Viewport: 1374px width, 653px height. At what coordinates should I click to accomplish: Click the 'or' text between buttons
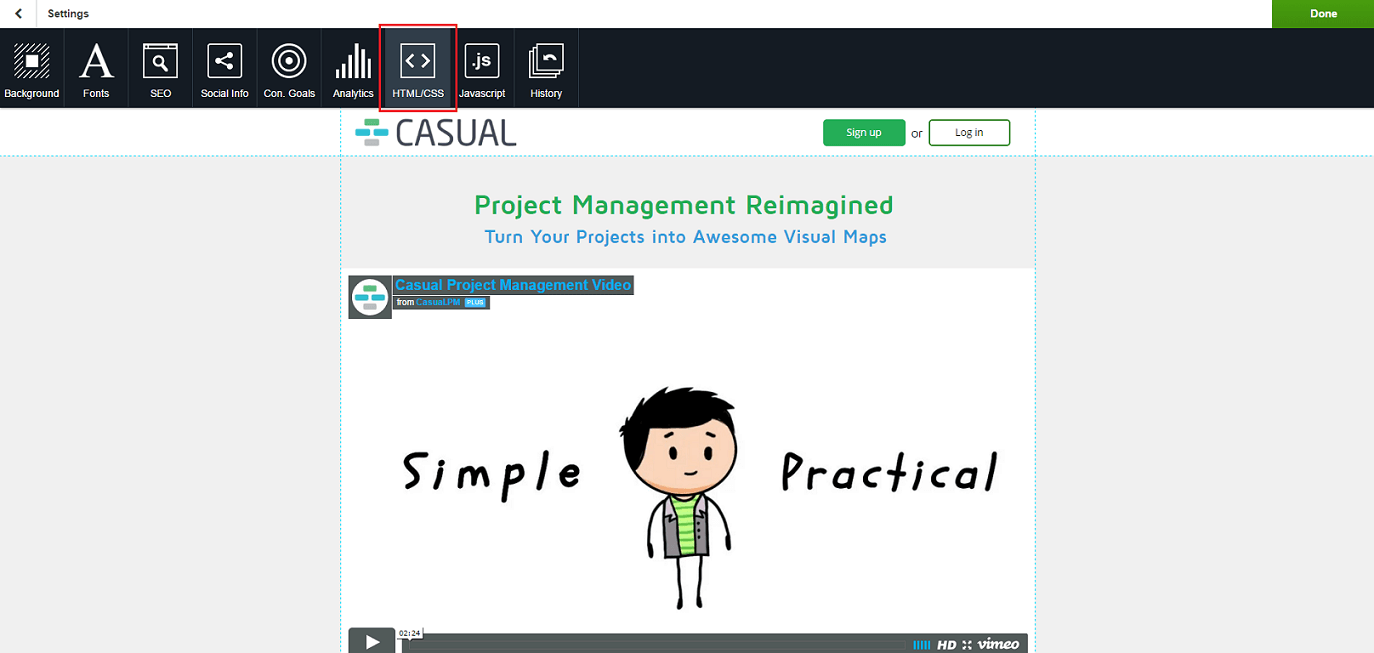pyautogui.click(x=917, y=134)
